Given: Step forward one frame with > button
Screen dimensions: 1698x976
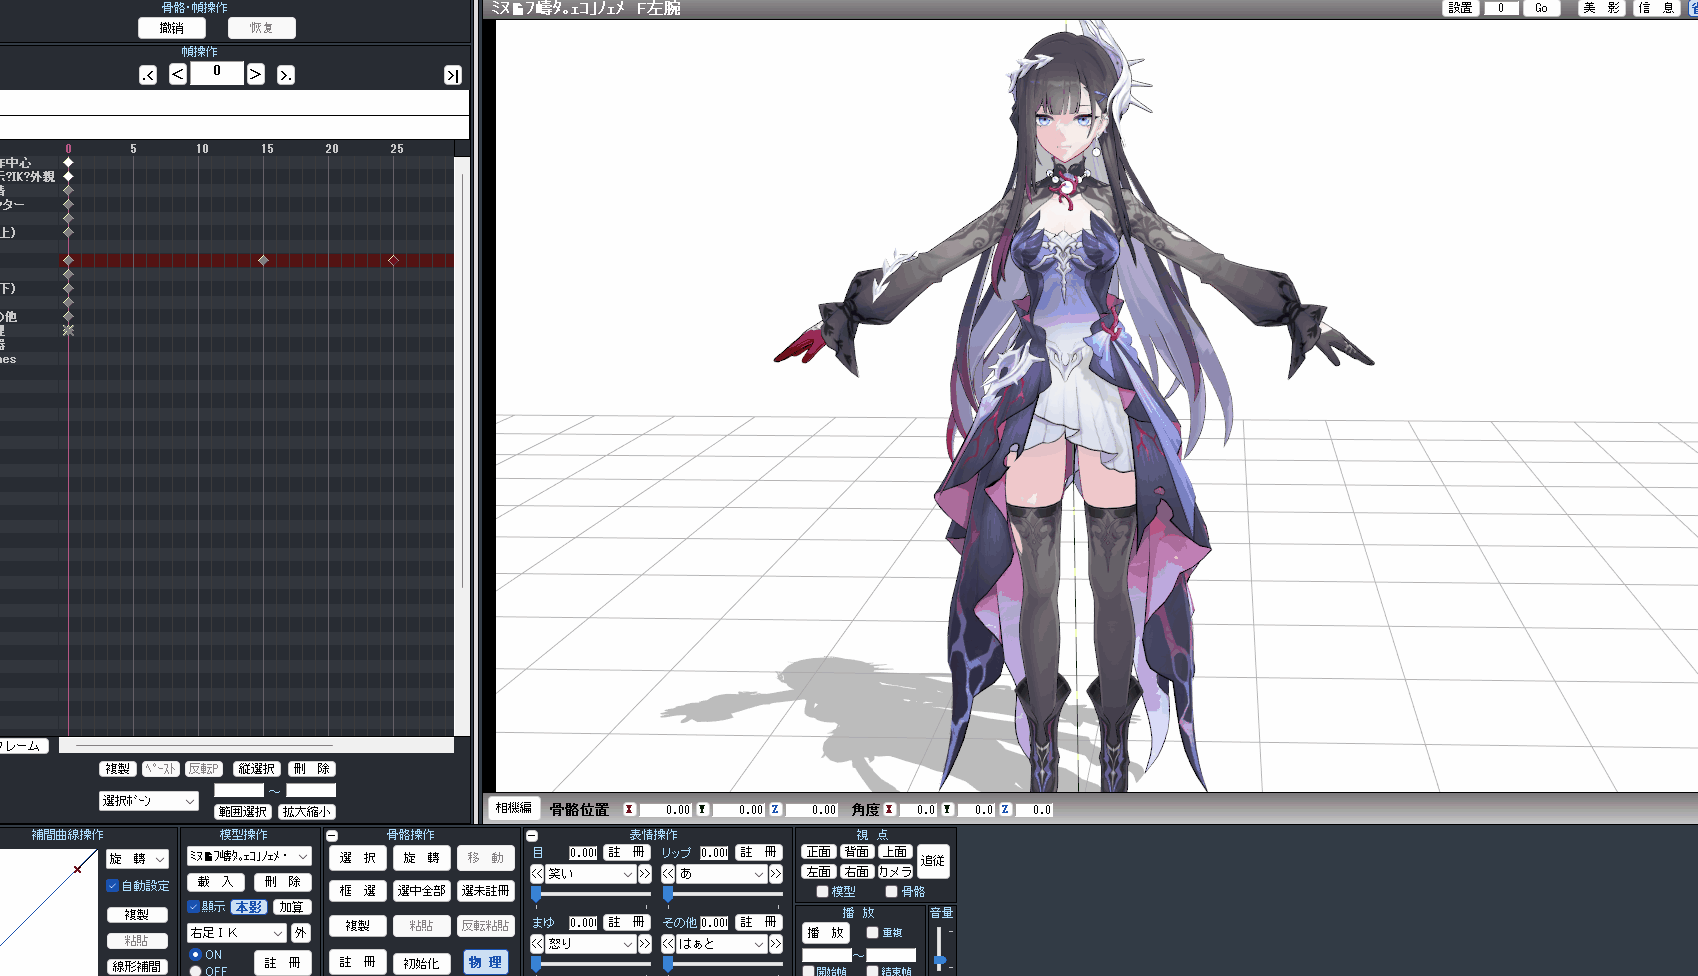Looking at the screenshot, I should pyautogui.click(x=256, y=74).
